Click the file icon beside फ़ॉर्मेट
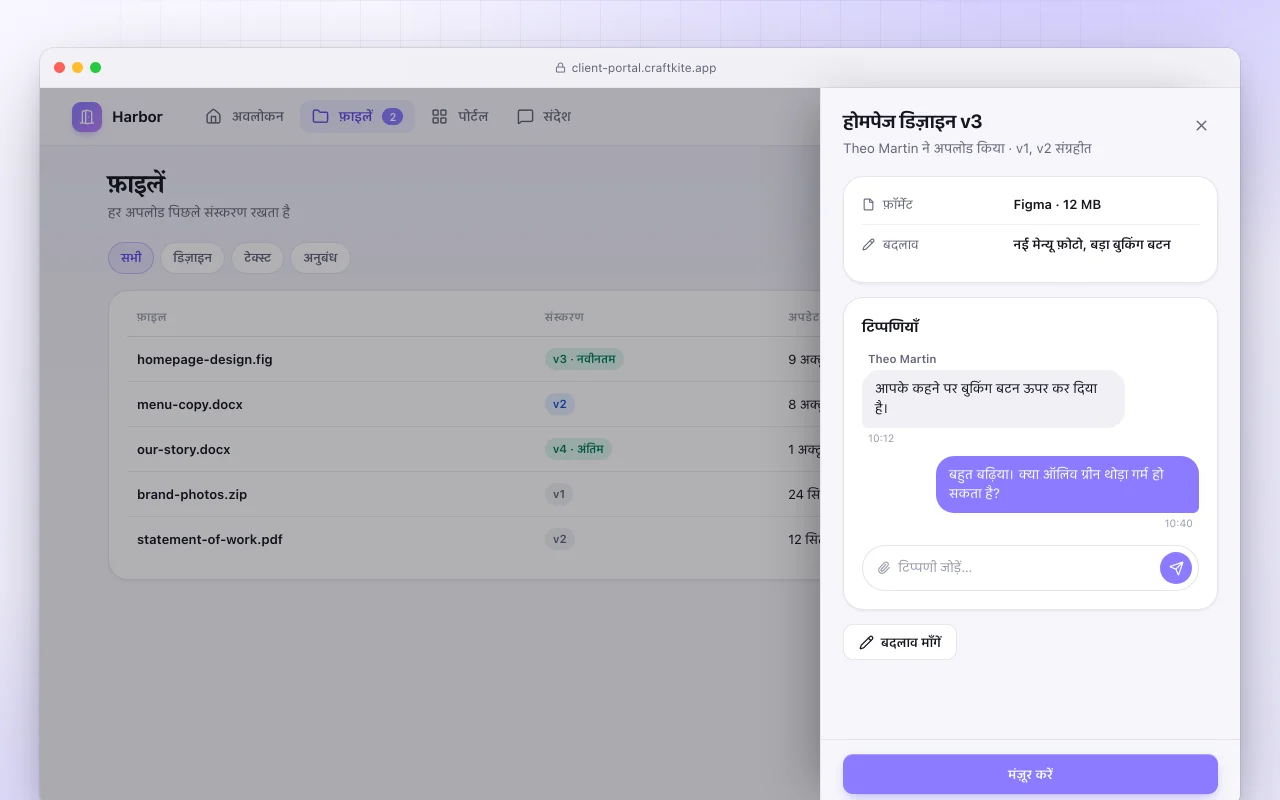This screenshot has height=800, width=1280. 868,205
